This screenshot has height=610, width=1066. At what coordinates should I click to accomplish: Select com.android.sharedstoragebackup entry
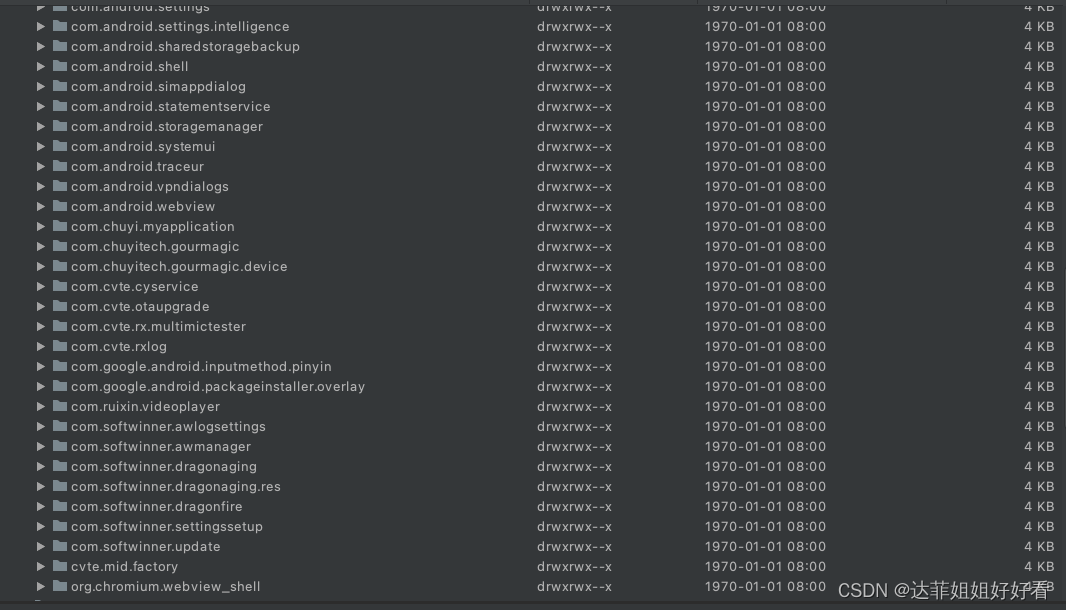[x=533, y=46]
